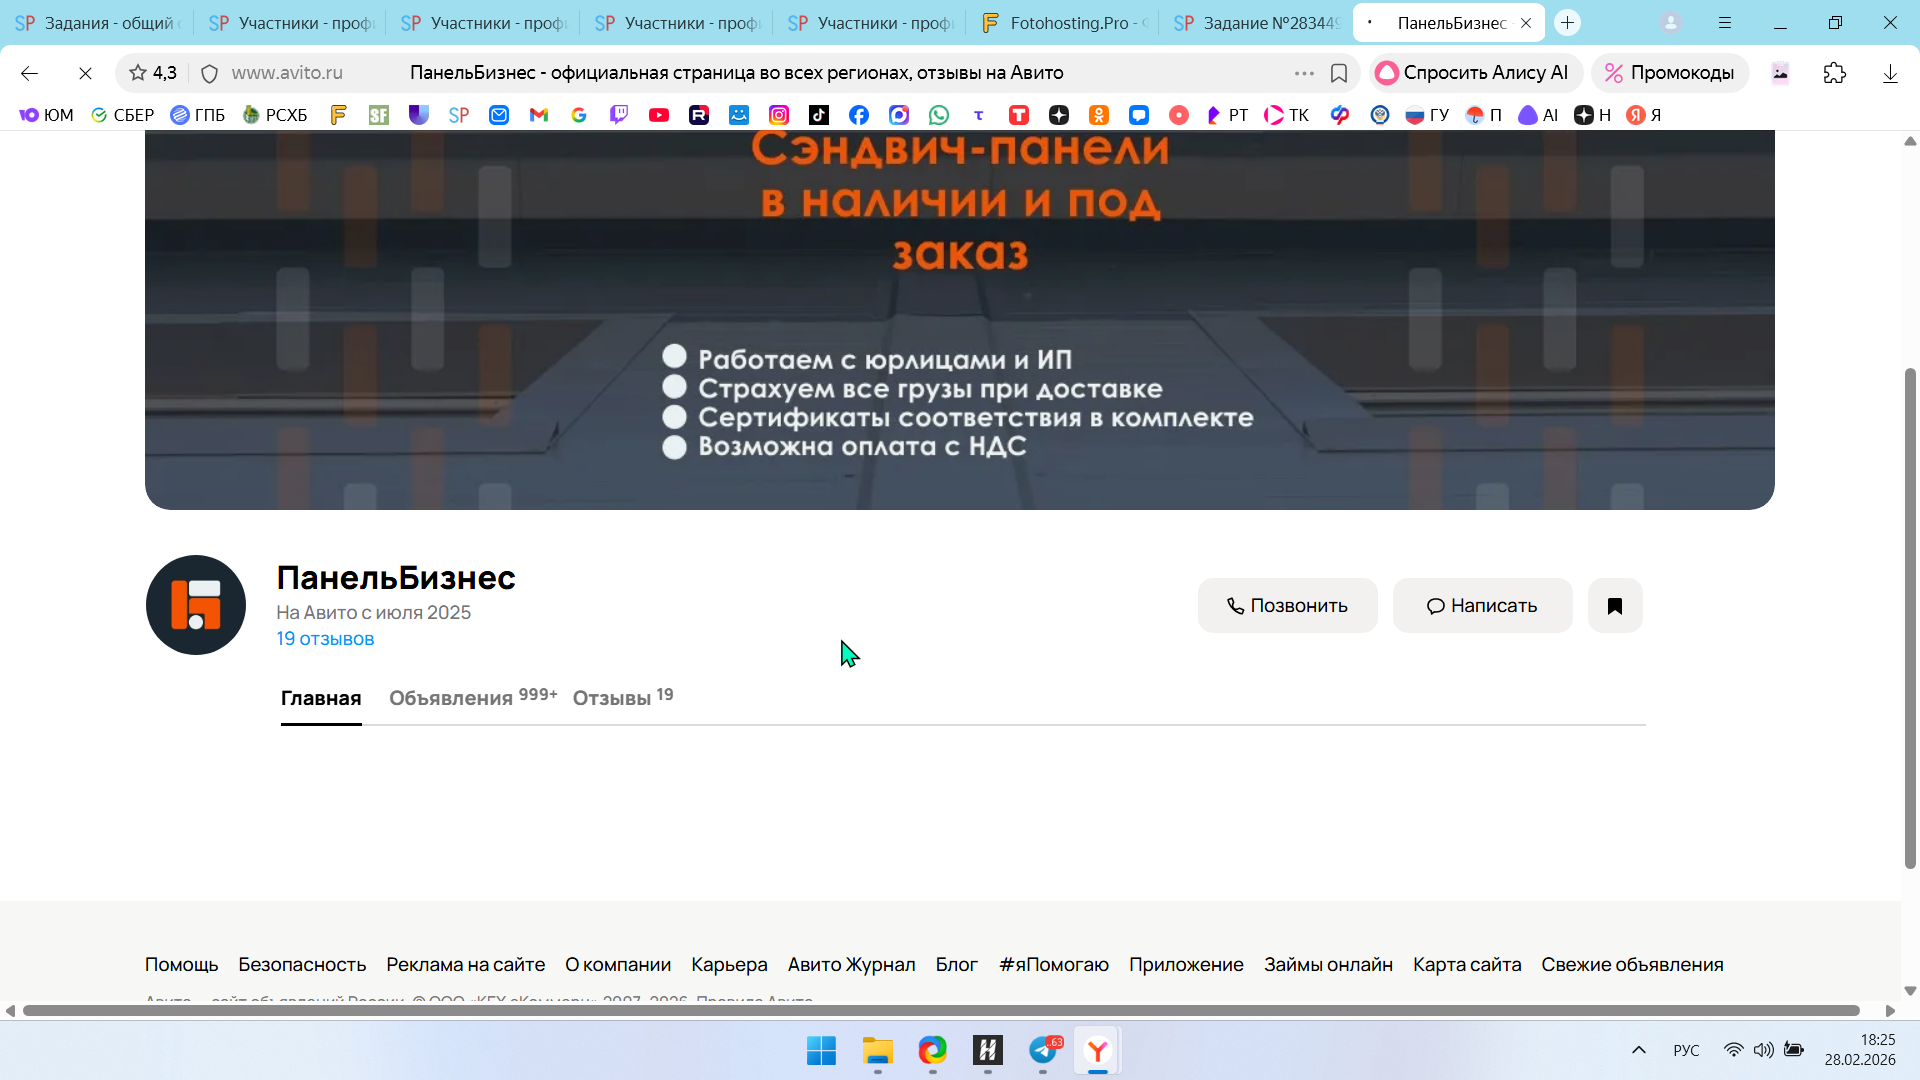Open the browser extensions puzzle icon
The image size is (1920, 1080).
(x=1835, y=73)
